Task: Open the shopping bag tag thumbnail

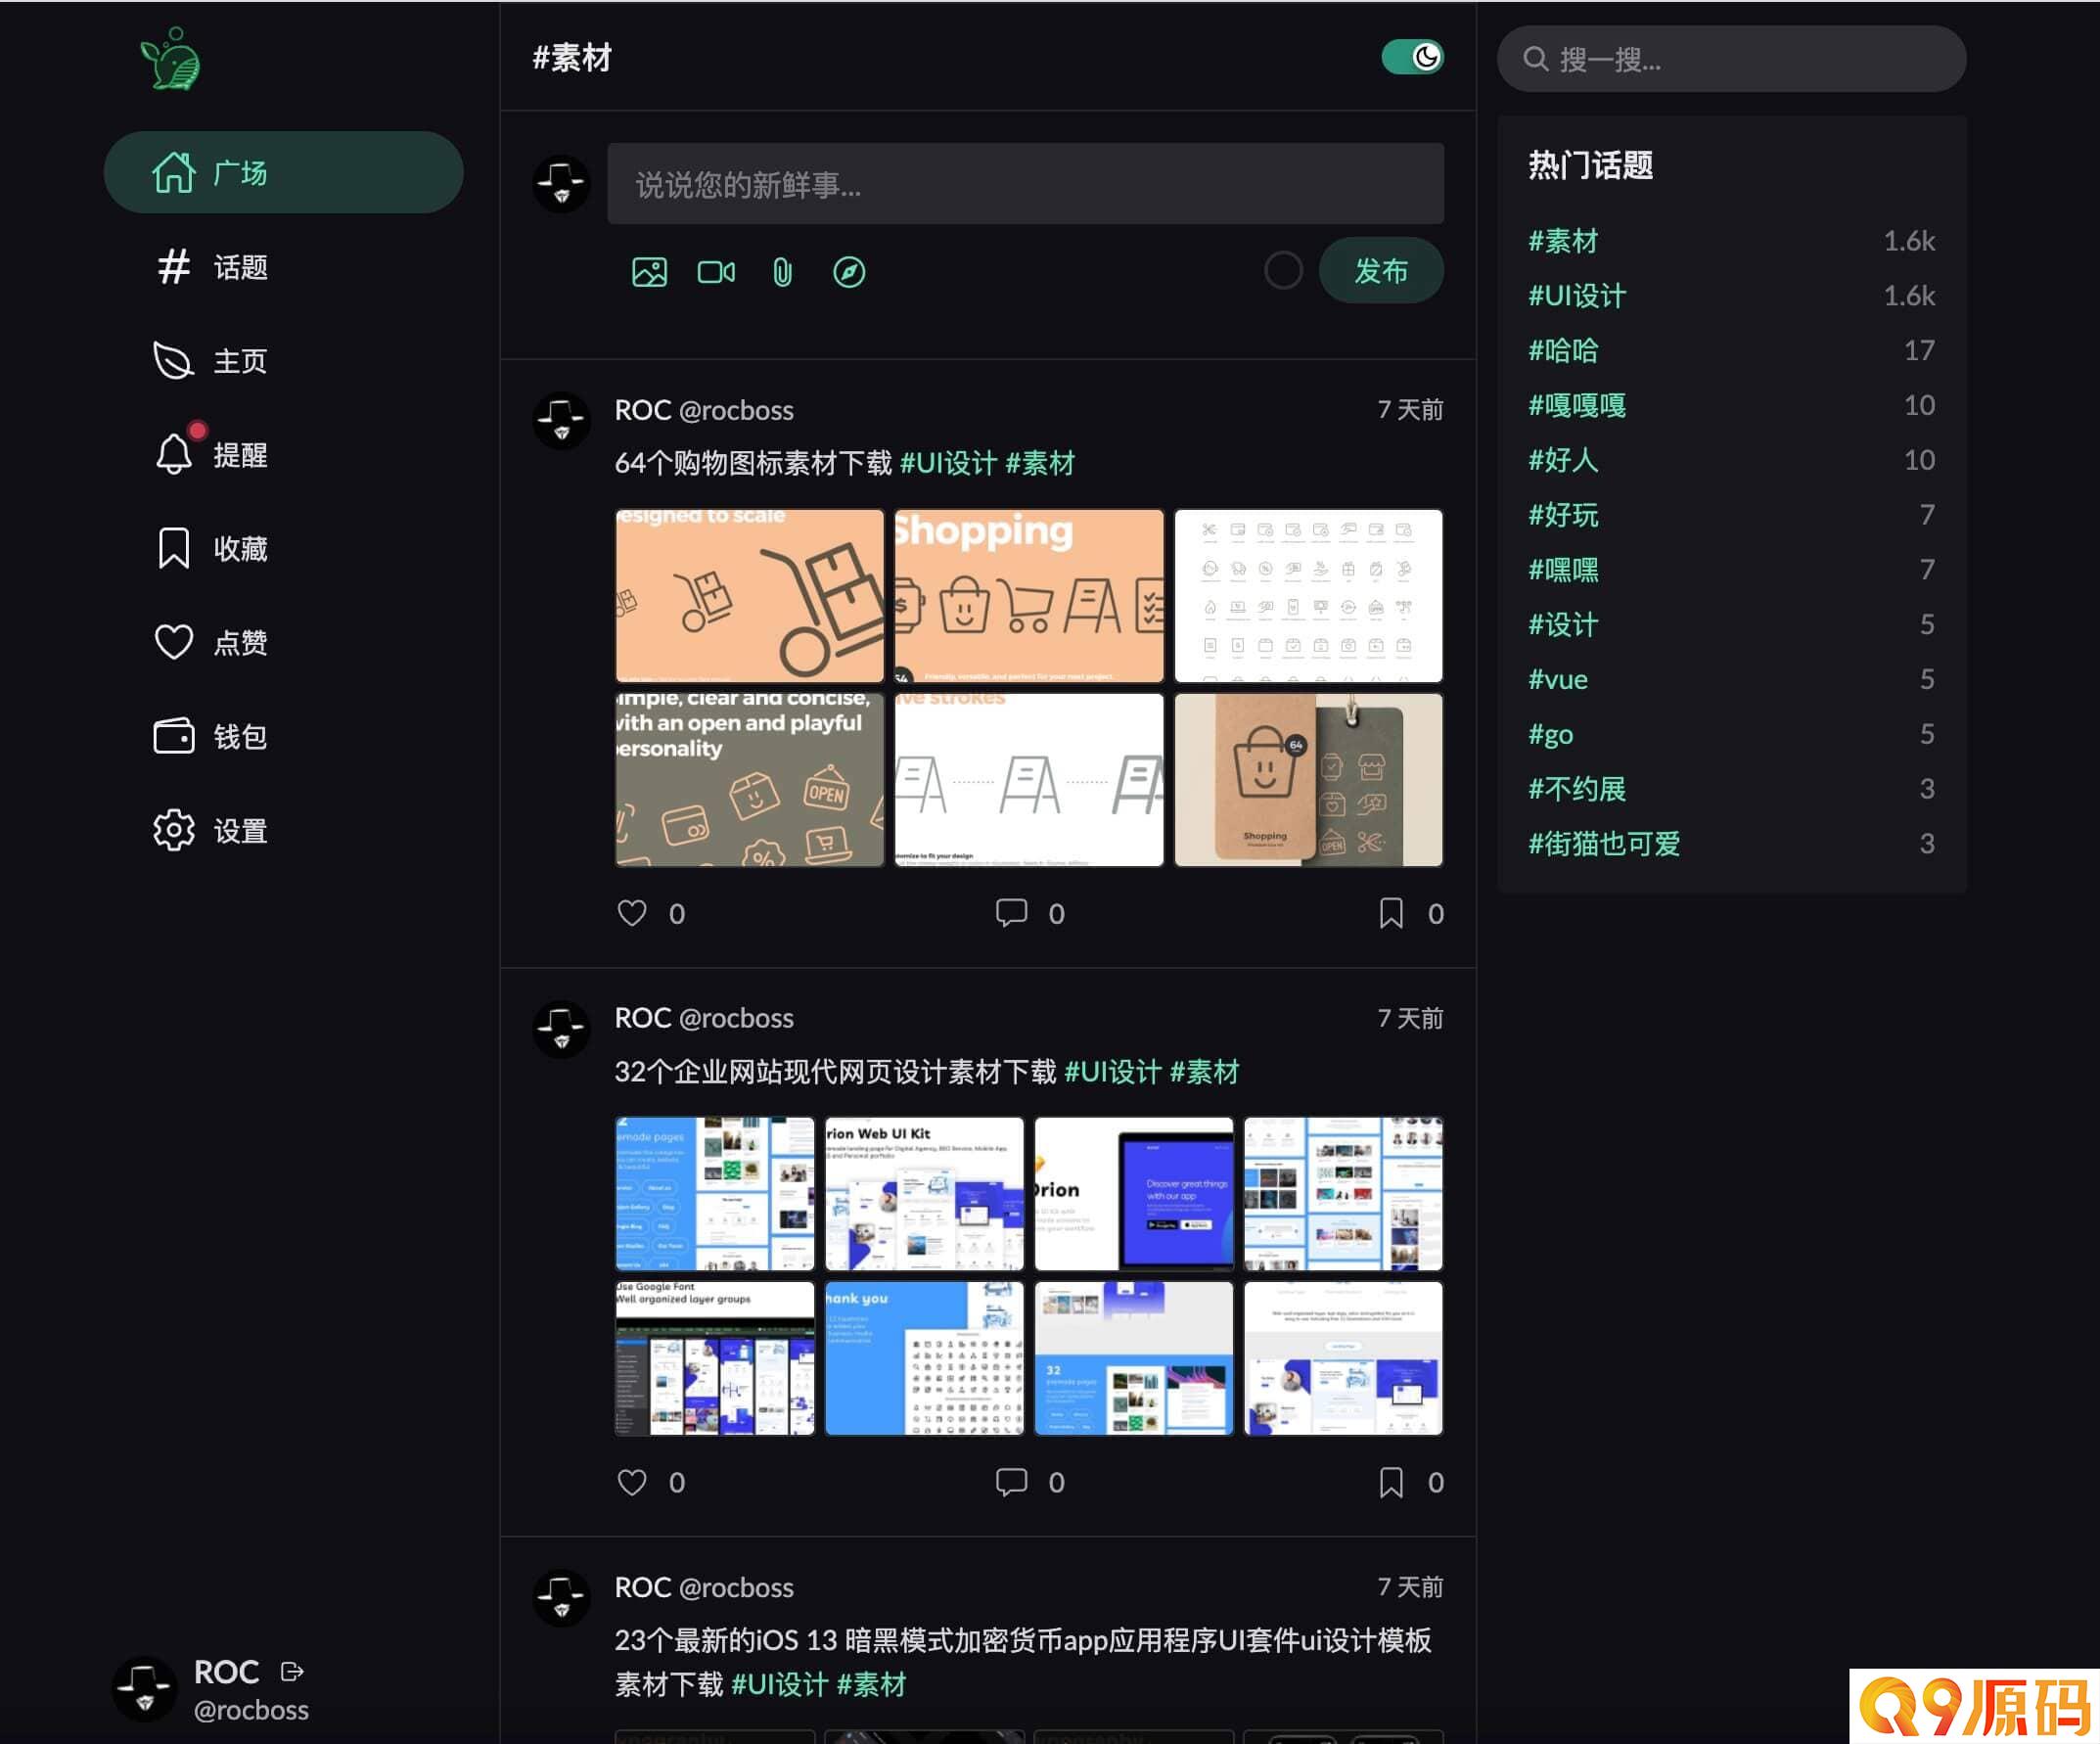Action: [1308, 780]
